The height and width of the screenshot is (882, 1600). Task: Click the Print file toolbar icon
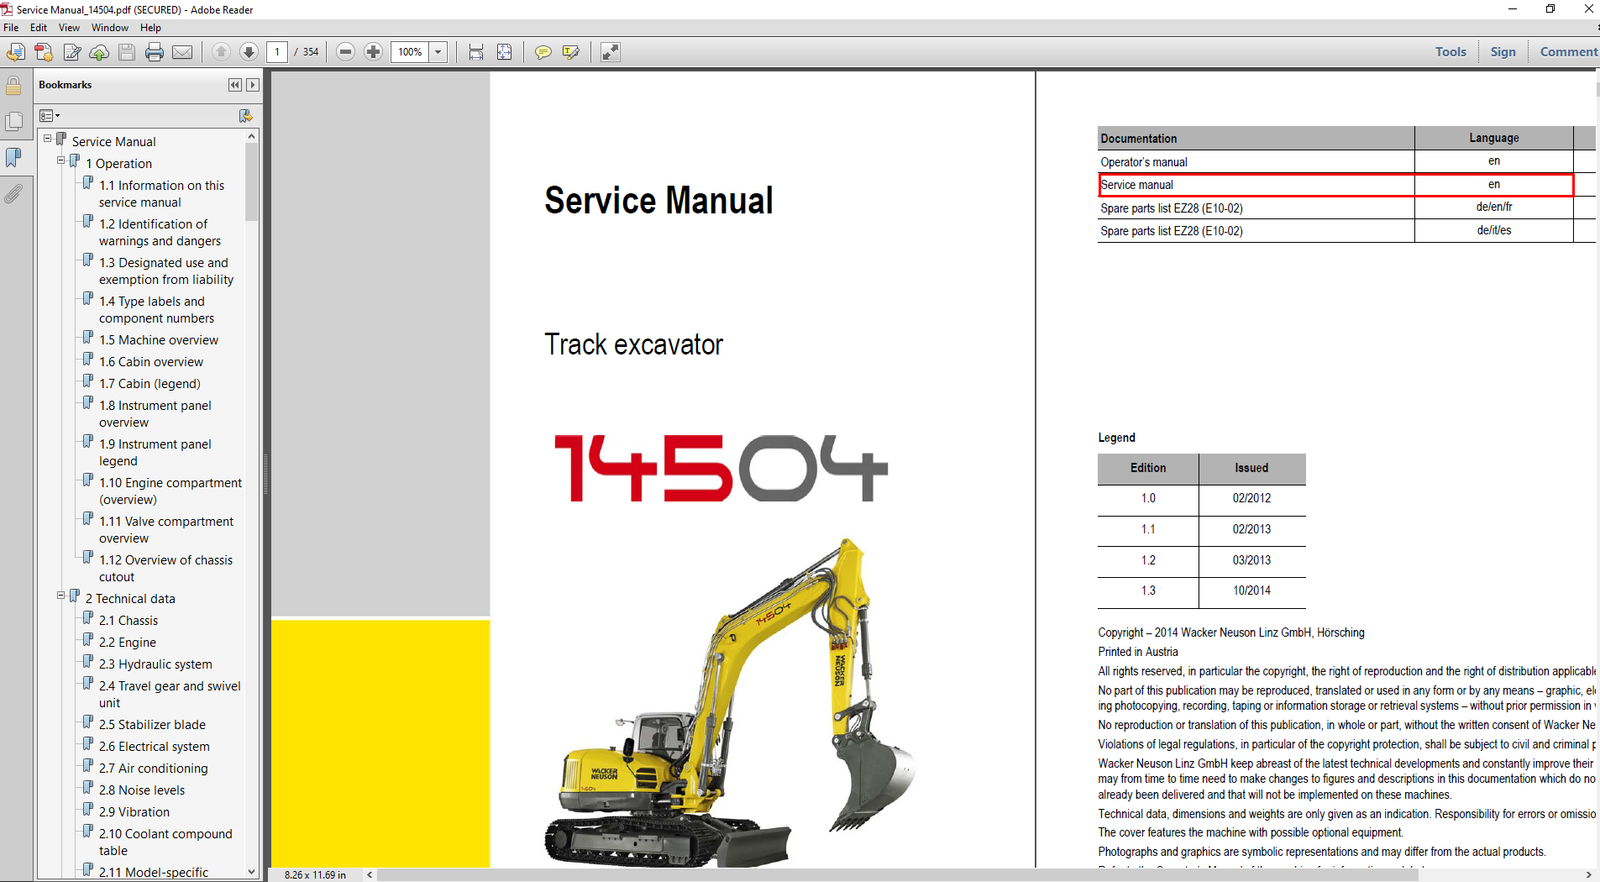154,52
